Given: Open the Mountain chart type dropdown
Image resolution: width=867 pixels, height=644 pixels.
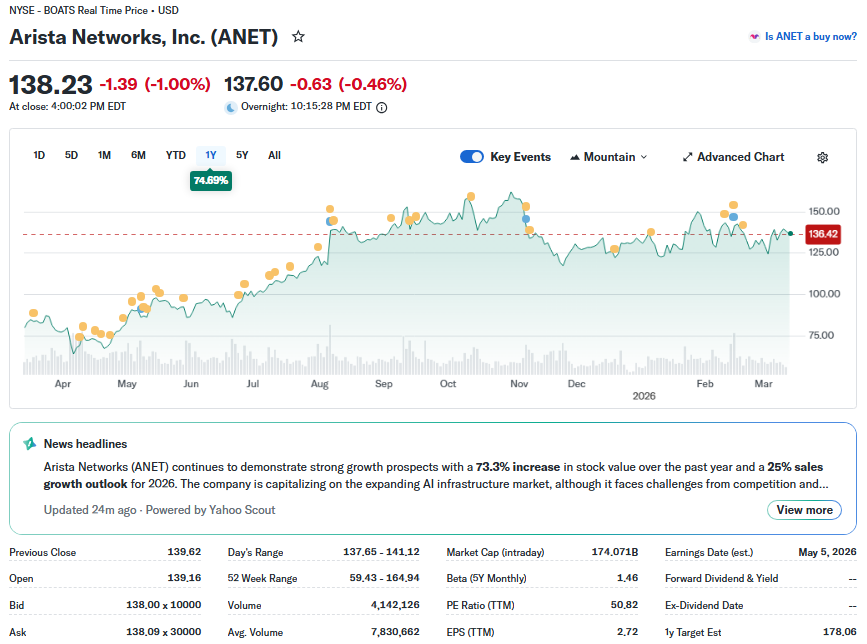Looking at the screenshot, I should 608,157.
